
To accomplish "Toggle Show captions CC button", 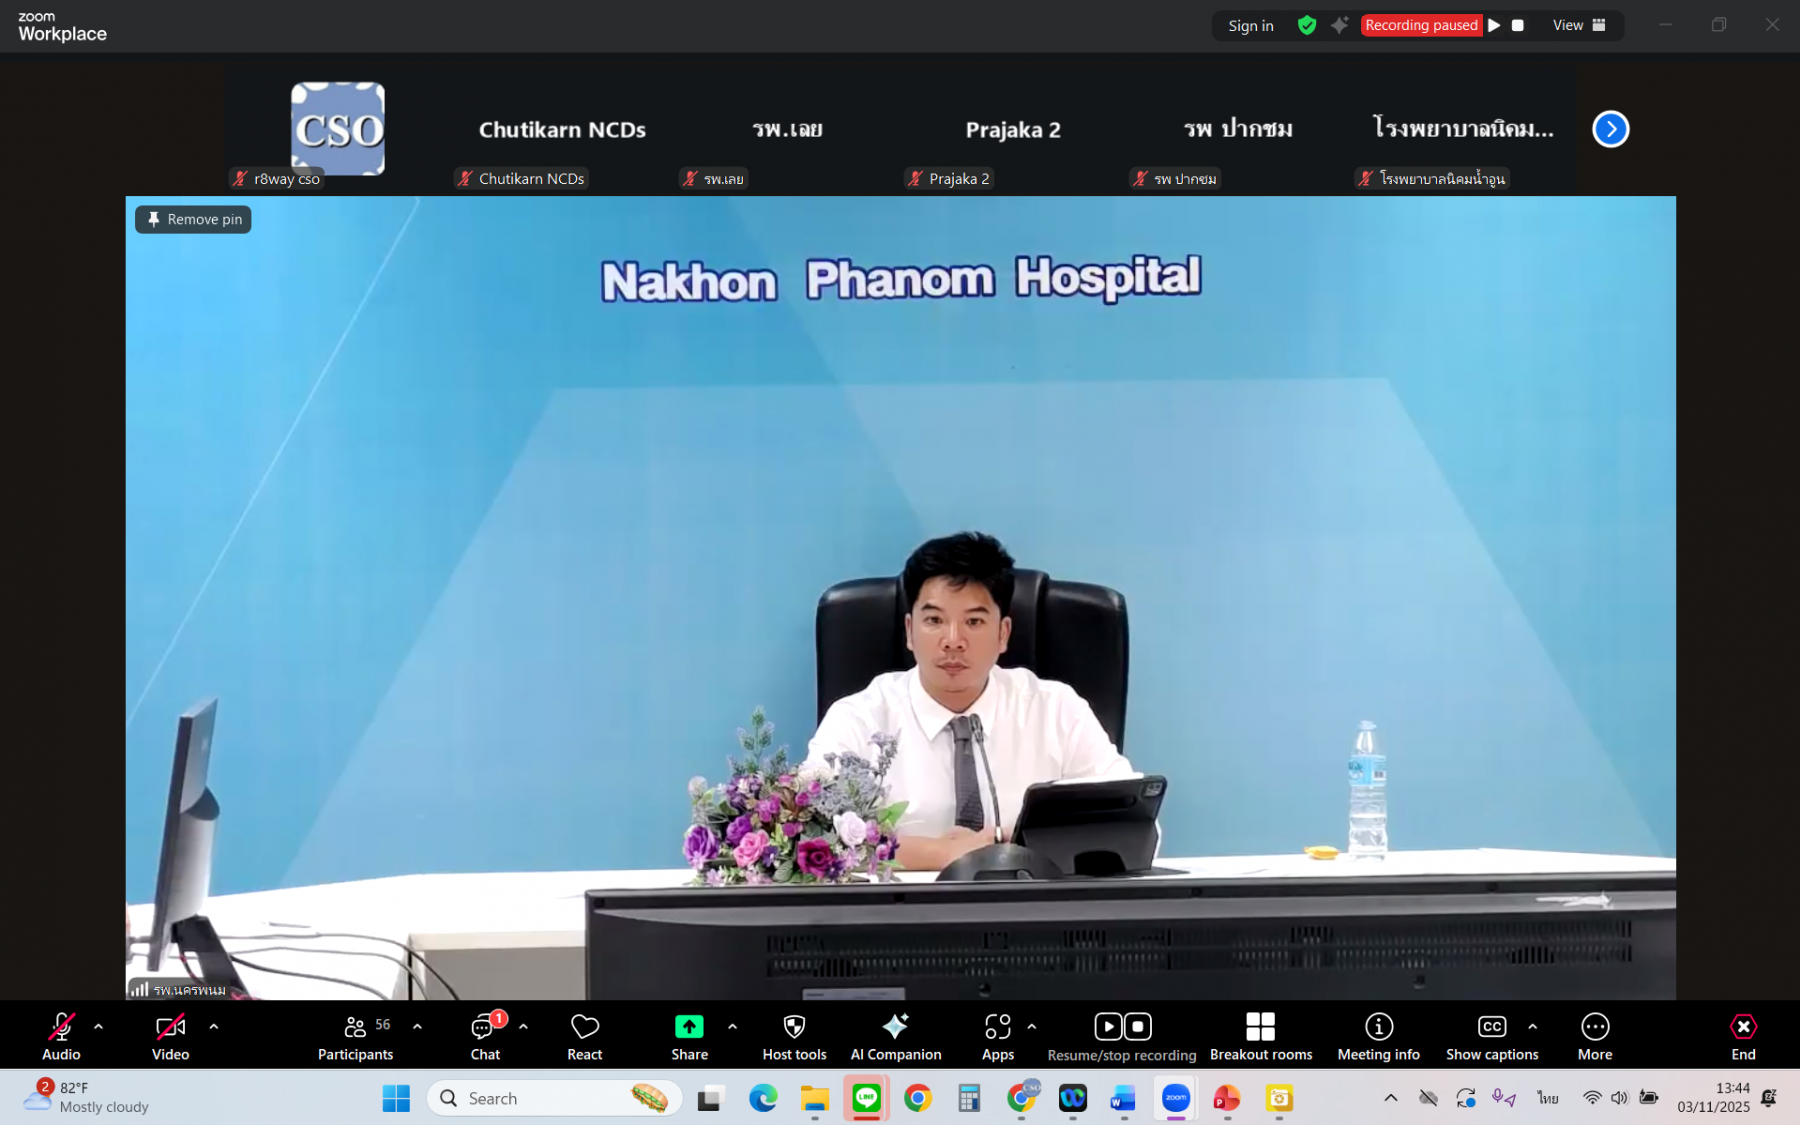I will tap(1491, 1035).
